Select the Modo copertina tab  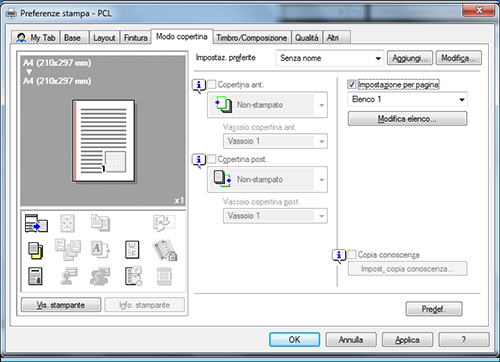182,36
